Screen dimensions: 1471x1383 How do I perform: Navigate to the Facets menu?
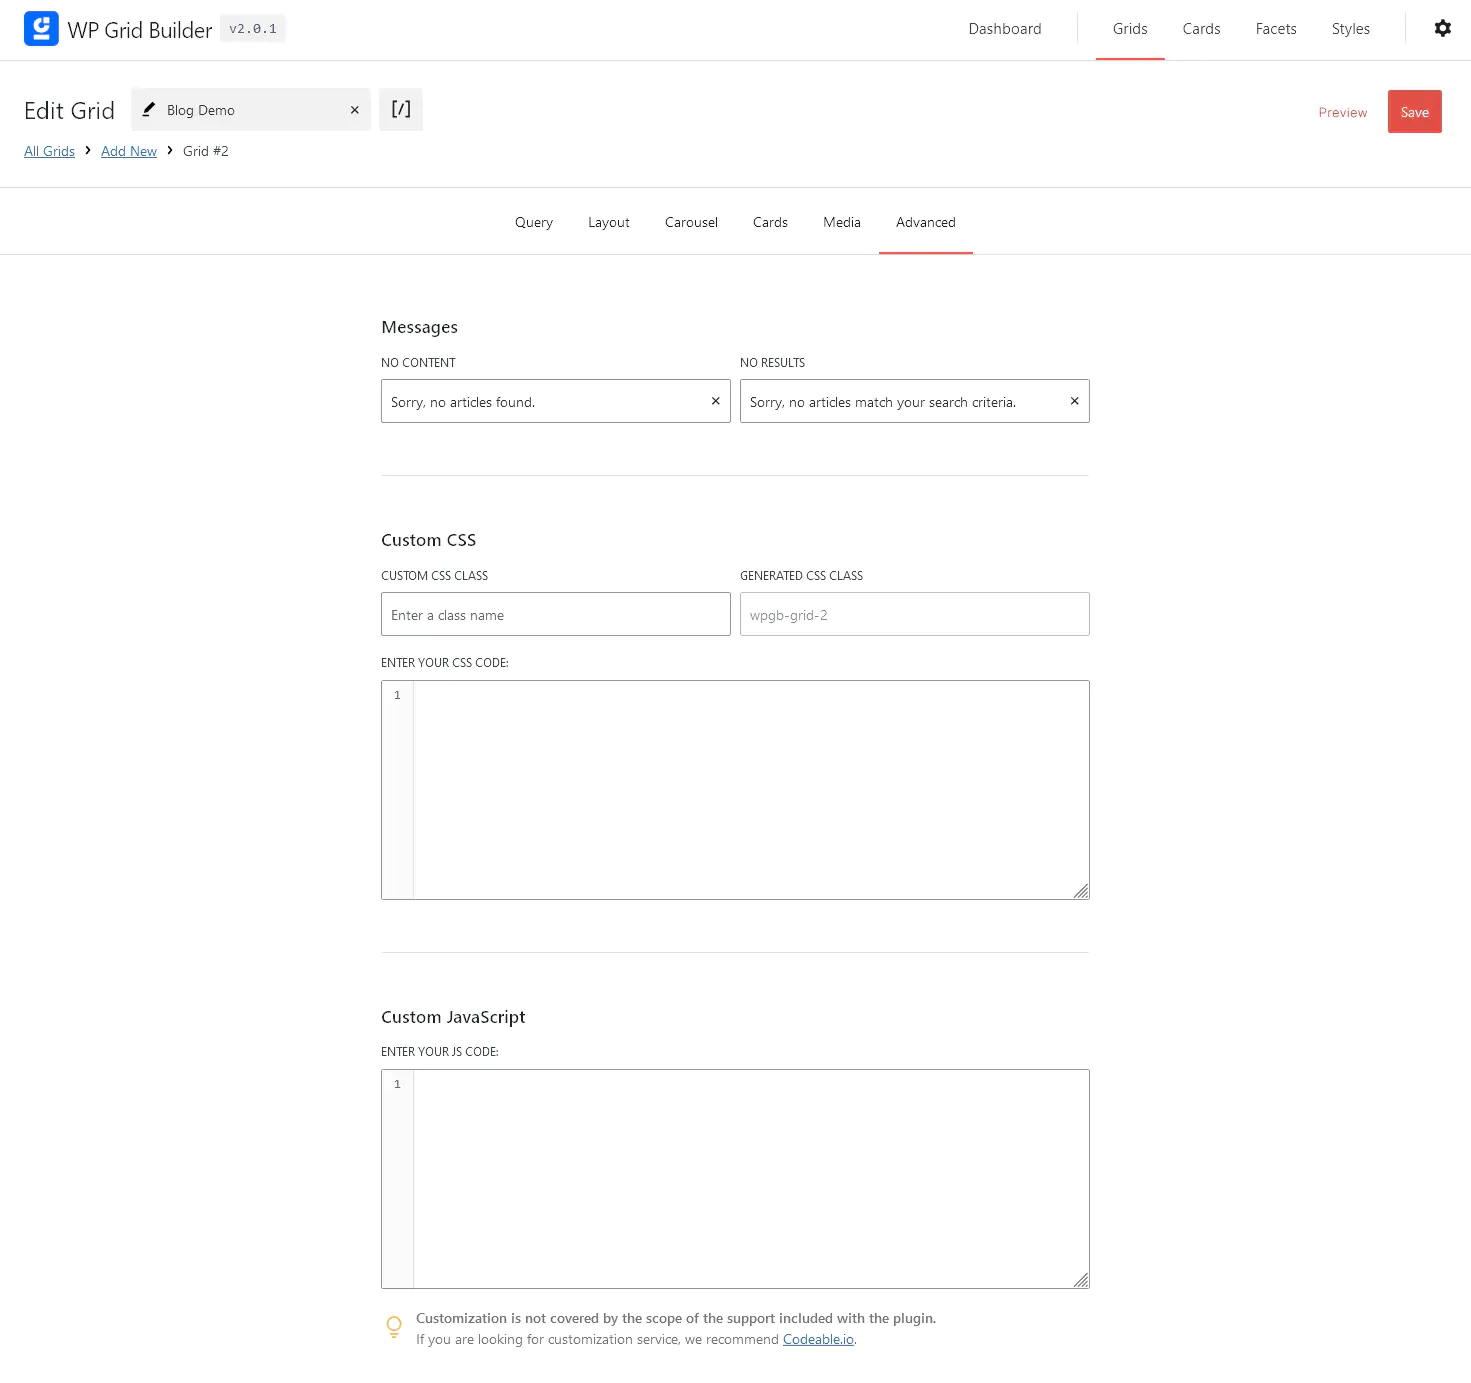click(x=1275, y=29)
